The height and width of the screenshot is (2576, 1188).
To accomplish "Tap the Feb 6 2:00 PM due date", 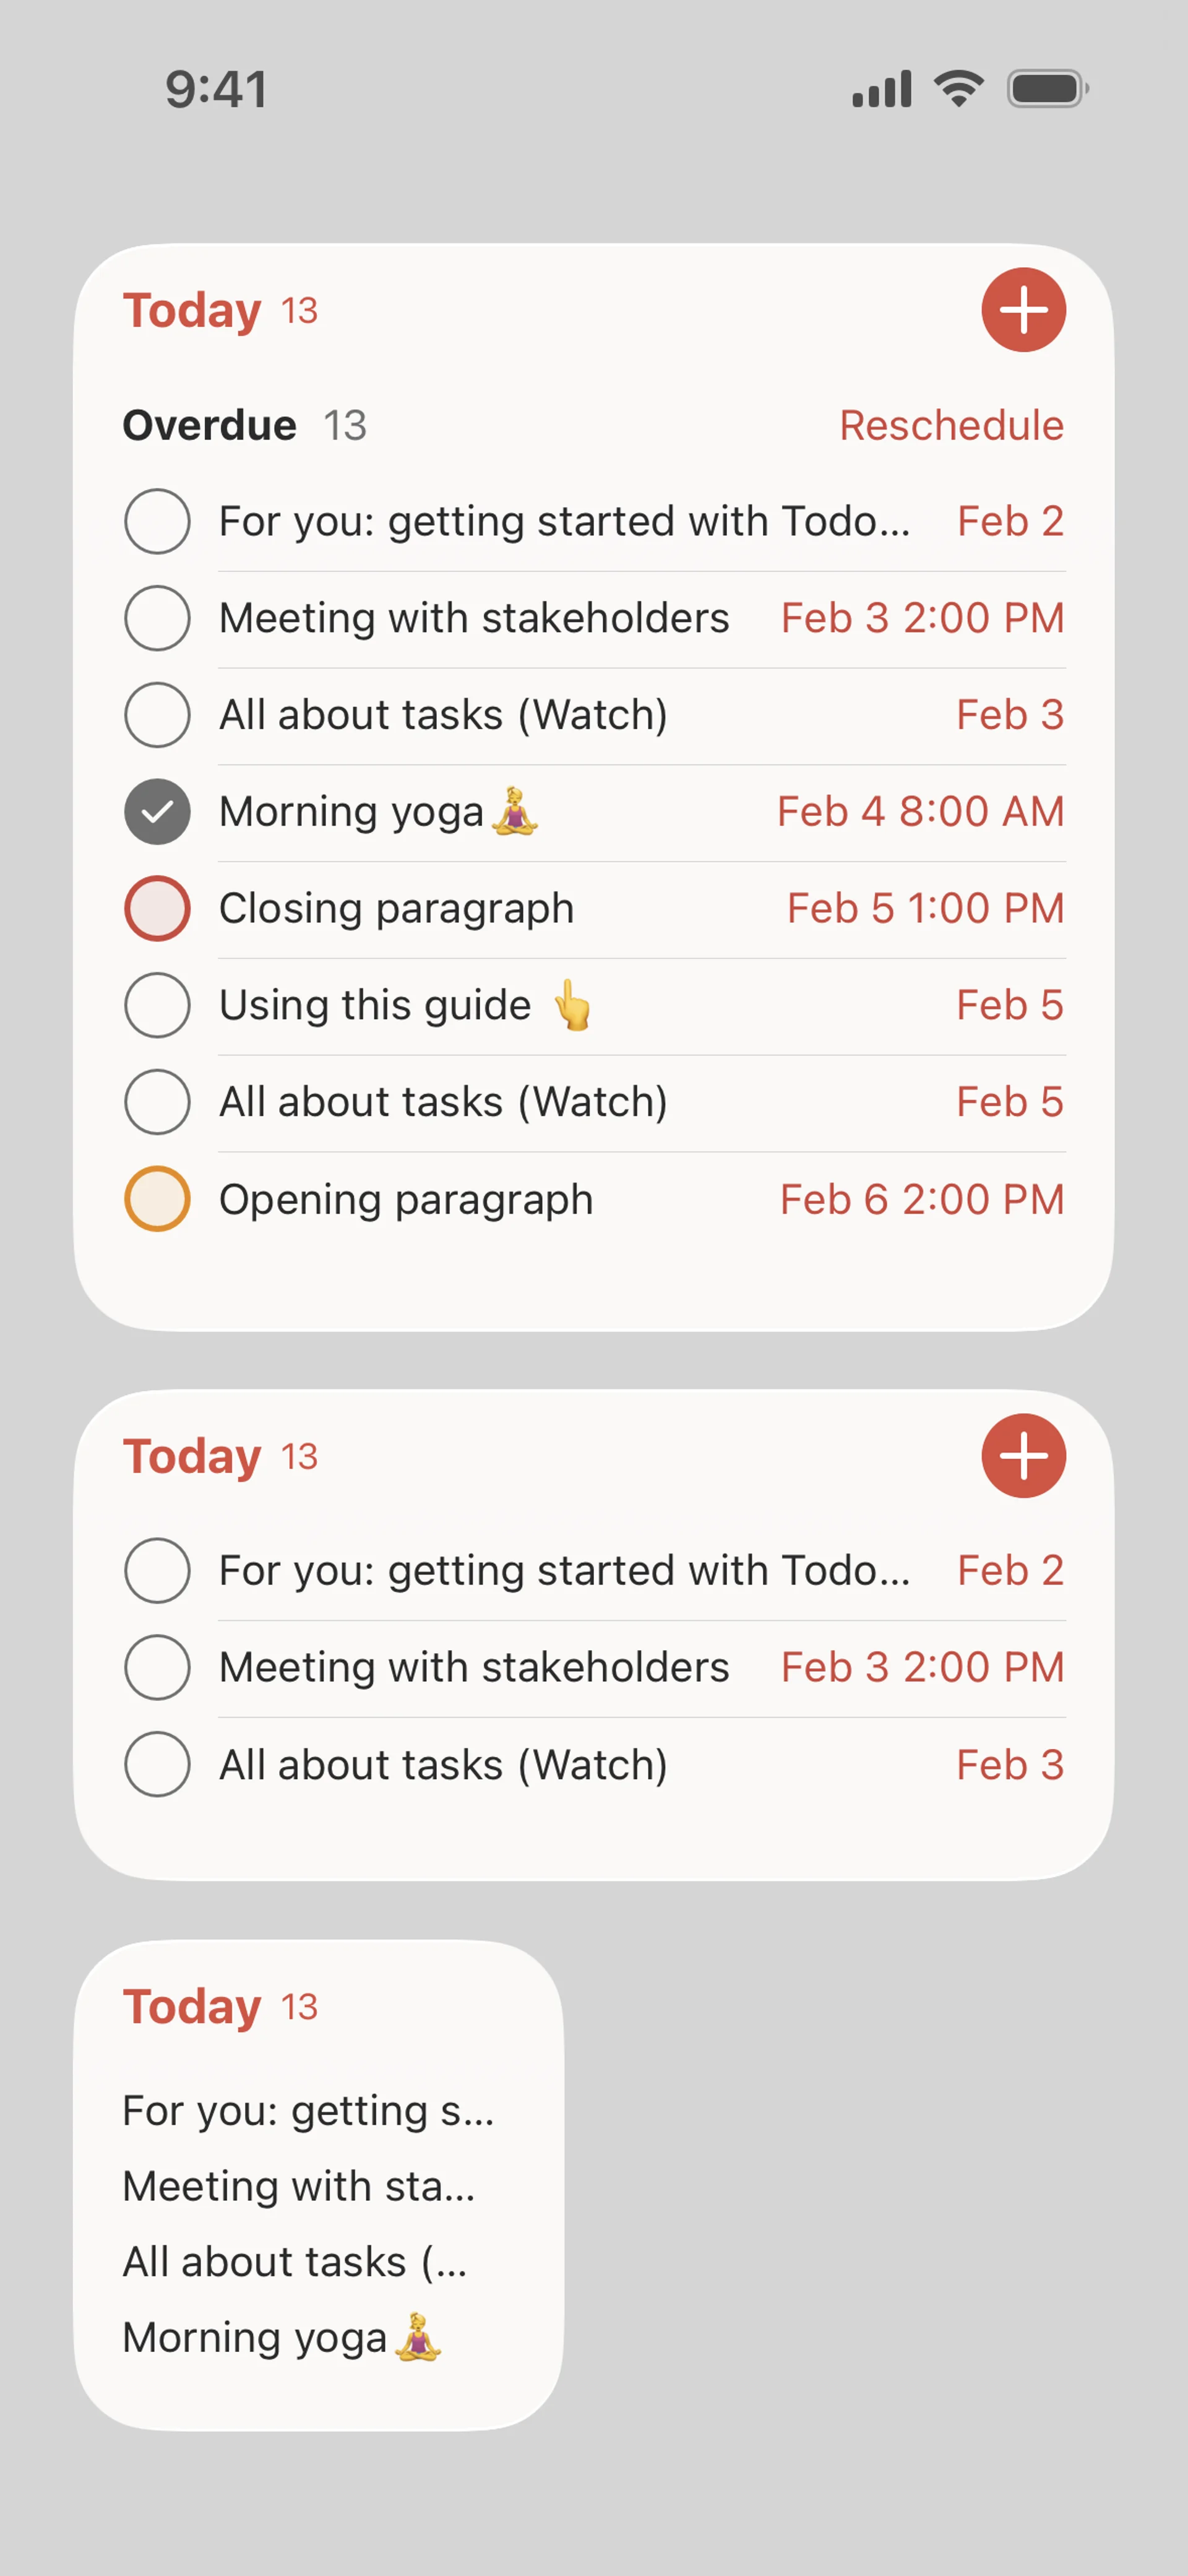I will [921, 1199].
